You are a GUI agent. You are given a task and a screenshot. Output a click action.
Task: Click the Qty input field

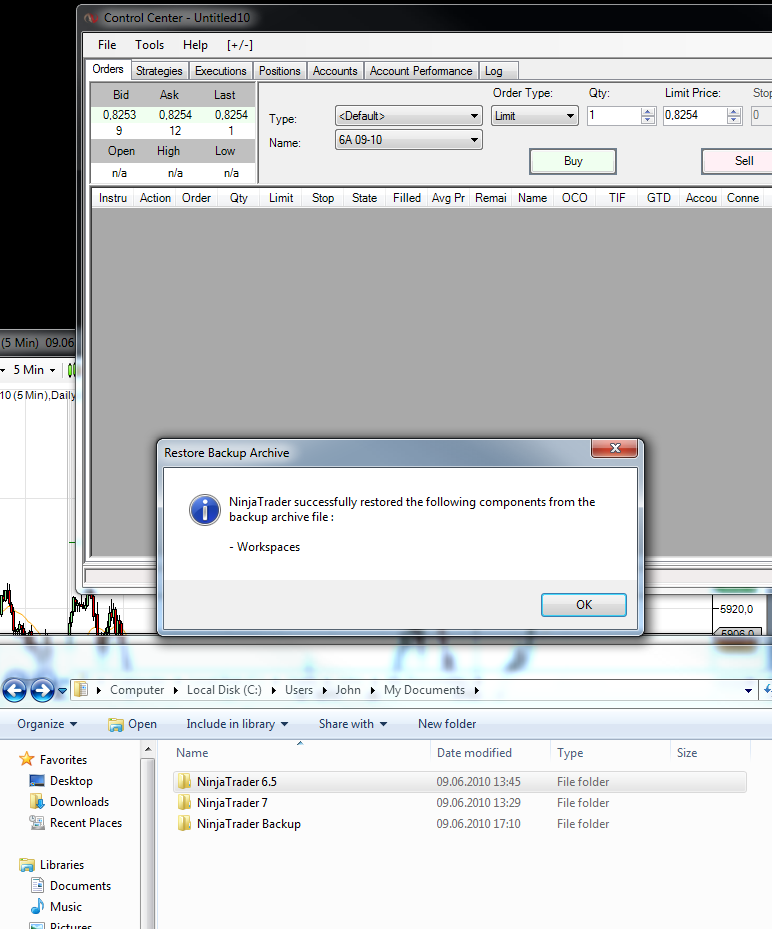coord(614,116)
